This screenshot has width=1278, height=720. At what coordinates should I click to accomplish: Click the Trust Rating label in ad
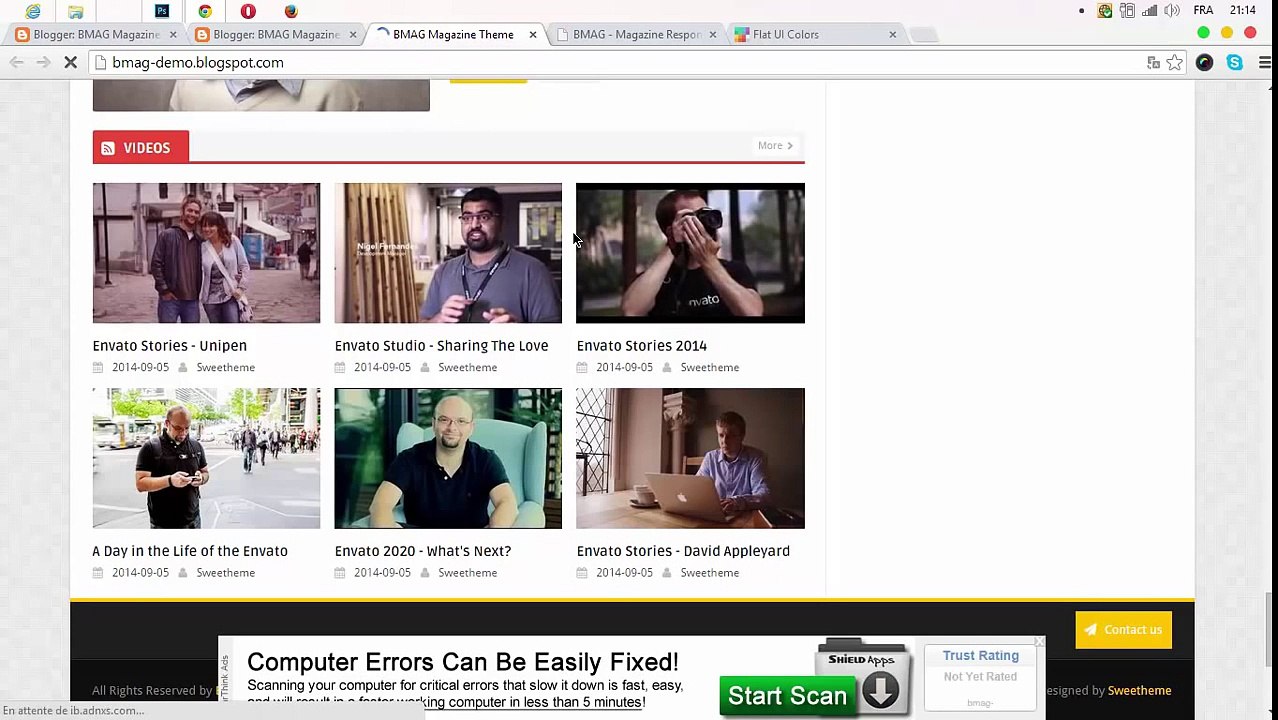click(x=980, y=656)
